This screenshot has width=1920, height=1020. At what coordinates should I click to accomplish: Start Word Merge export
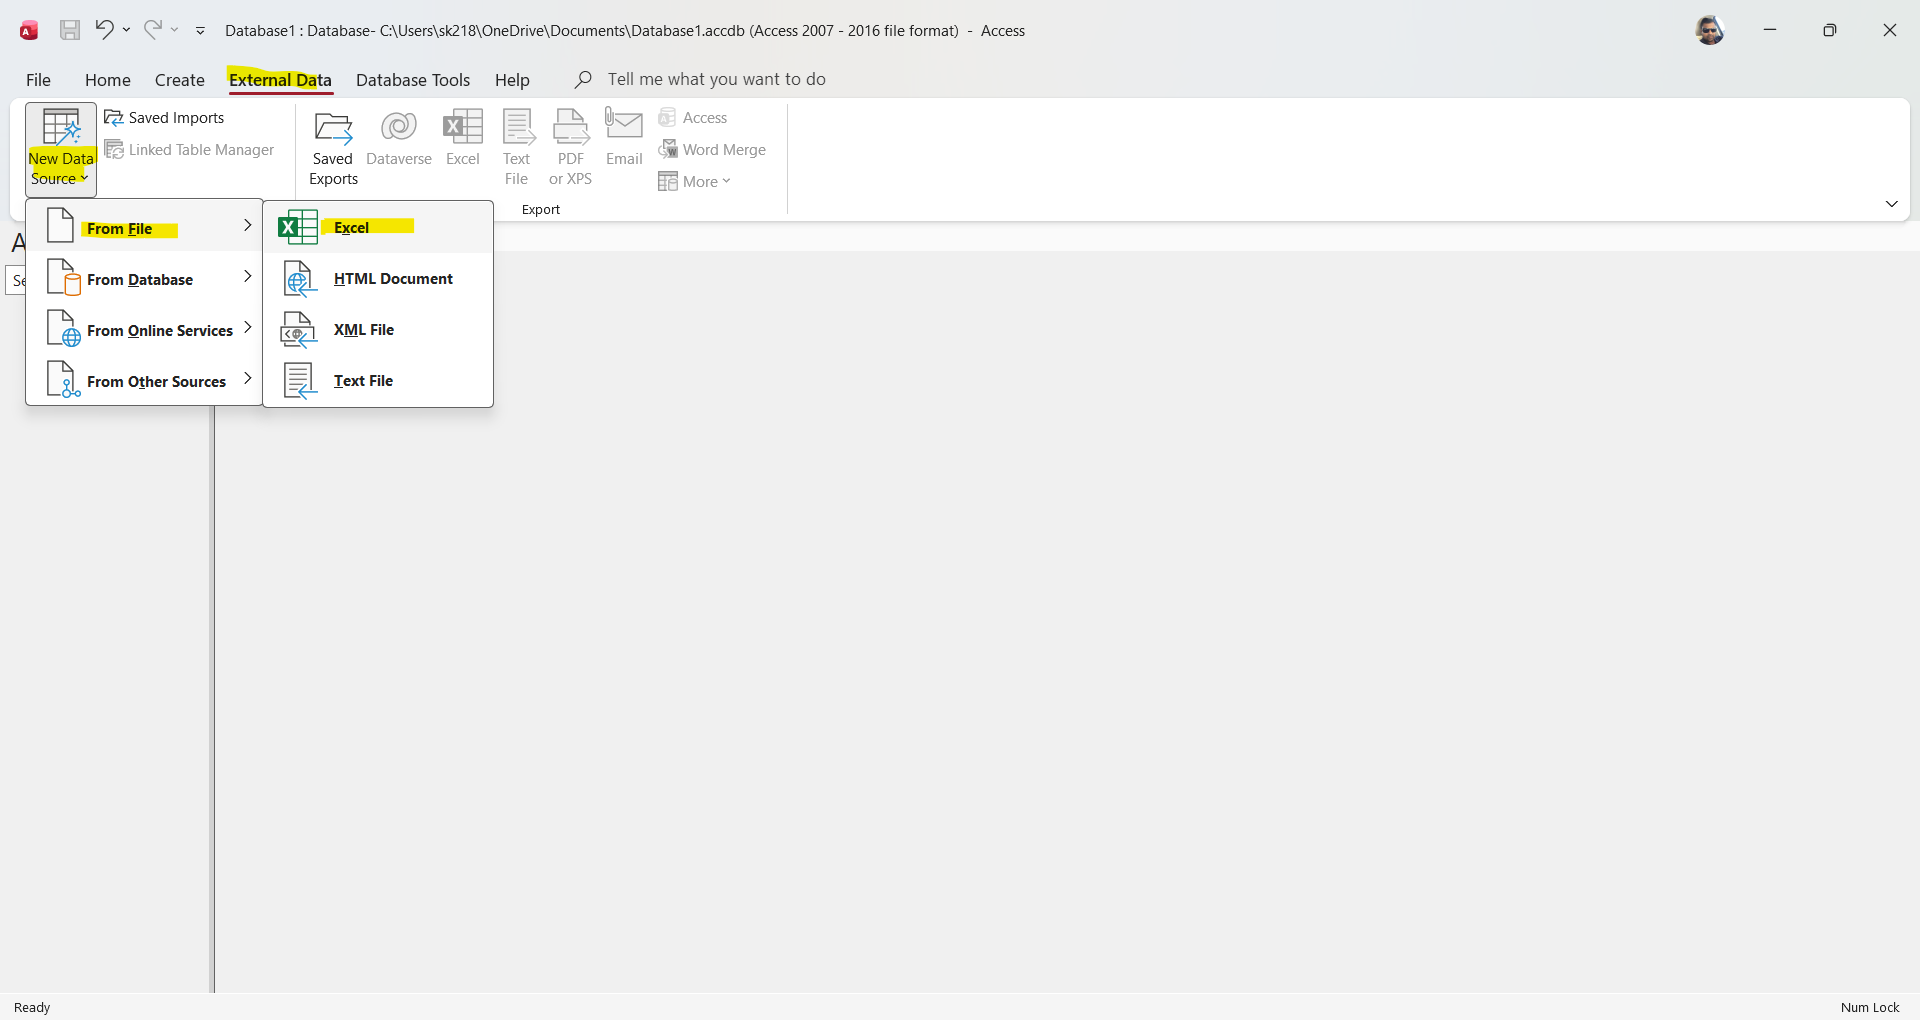coord(712,150)
